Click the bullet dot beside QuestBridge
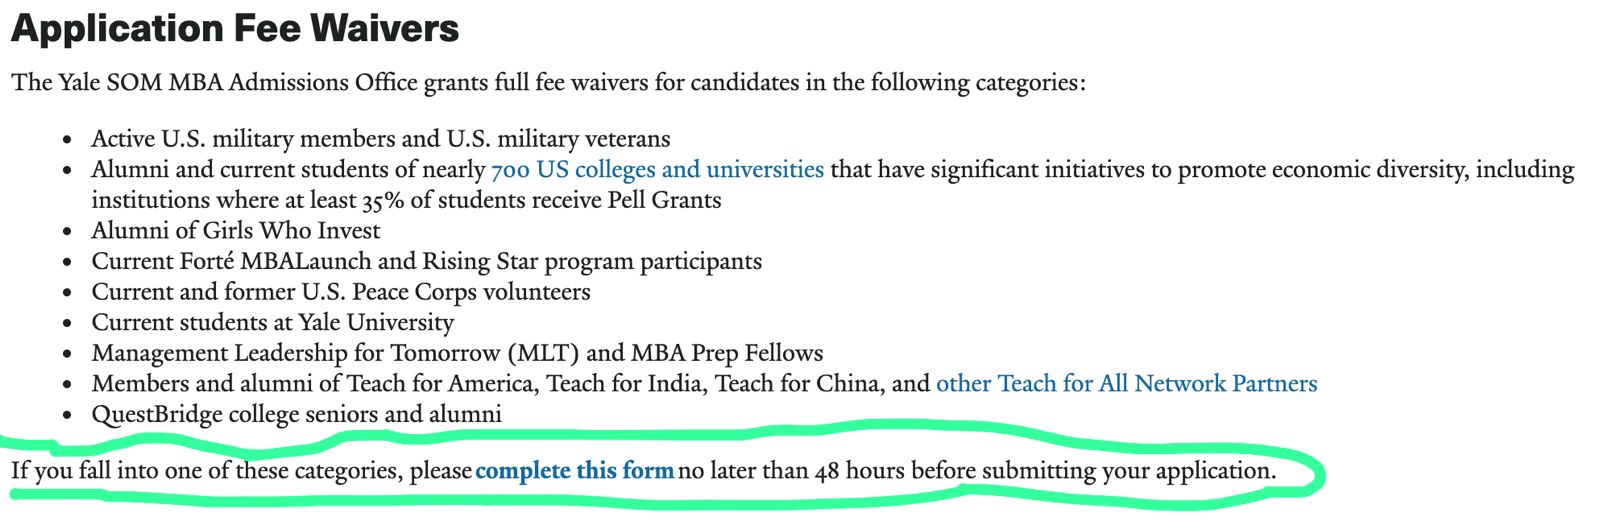 (x=67, y=415)
